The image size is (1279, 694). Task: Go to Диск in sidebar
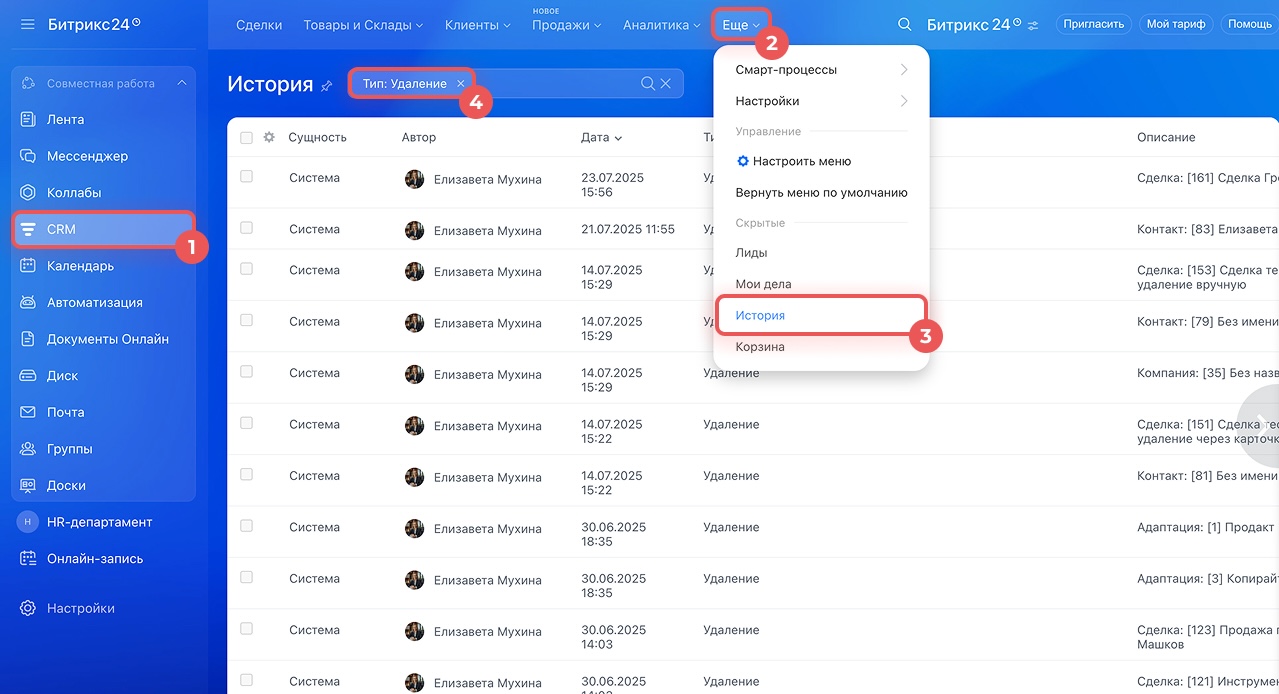[62, 376]
